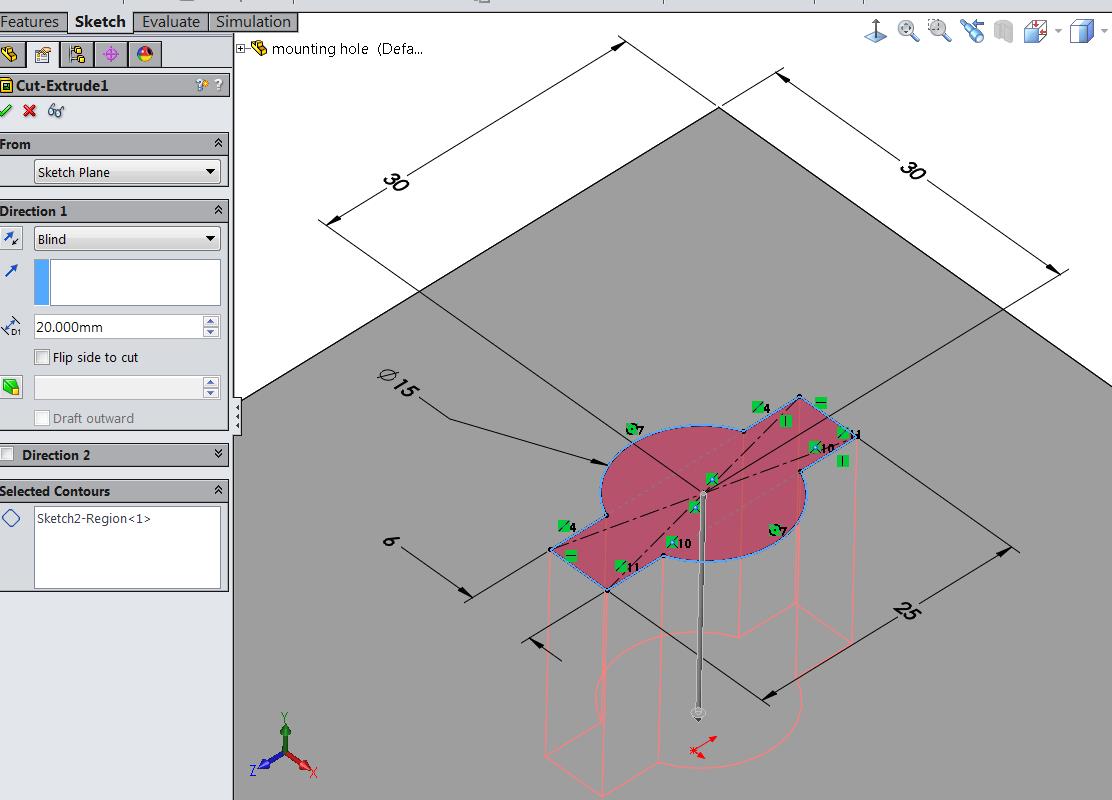Open the ConfigurationManager tab
Screen dimensions: 1112x800
(x=75, y=53)
